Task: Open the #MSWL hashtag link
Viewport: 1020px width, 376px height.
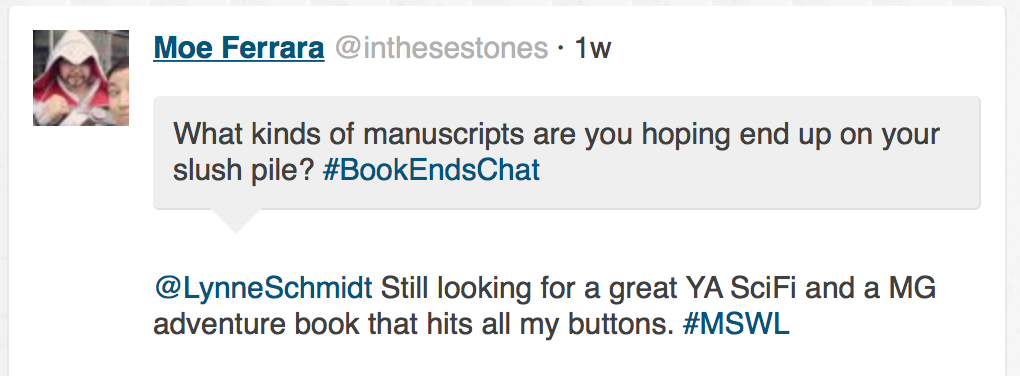Action: 736,324
